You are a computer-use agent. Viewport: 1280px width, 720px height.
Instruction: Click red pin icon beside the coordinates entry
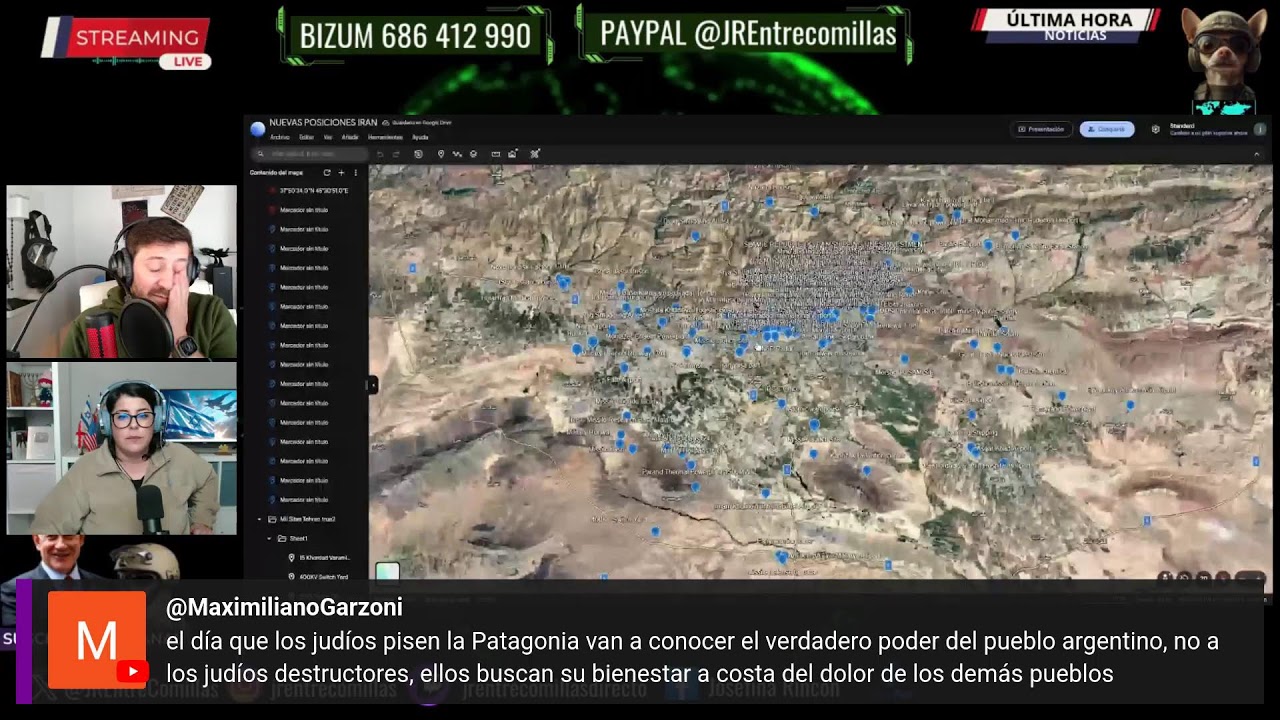click(272, 190)
